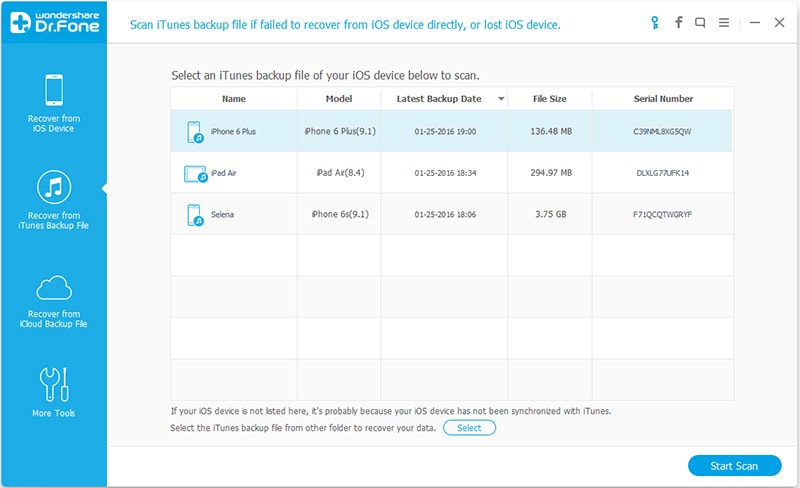The height and width of the screenshot is (488, 800).
Task: Sort backups by the Model column
Action: (339, 99)
